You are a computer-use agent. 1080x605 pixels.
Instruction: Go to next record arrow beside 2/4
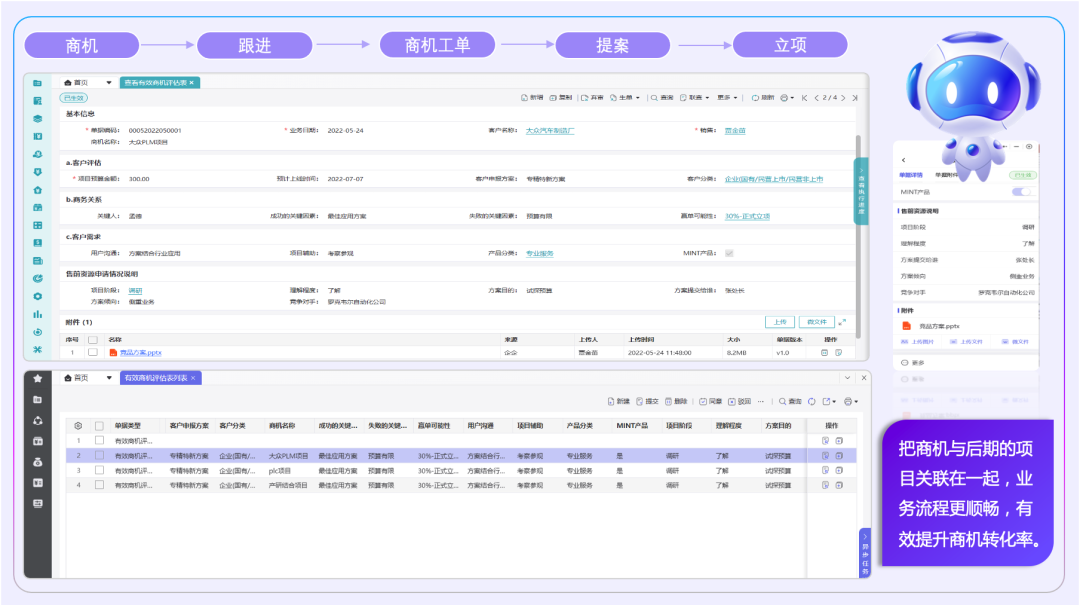click(844, 98)
